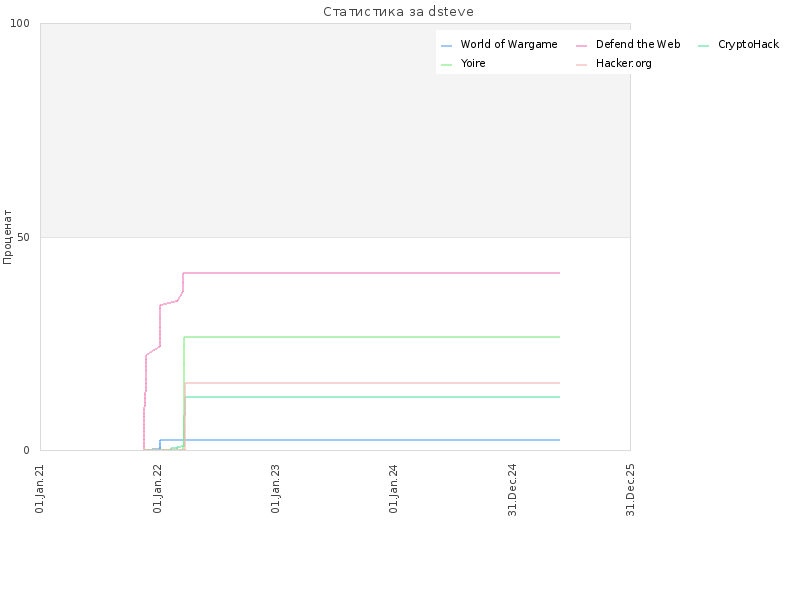
Task: Click the pink Defend the Web legend swatch
Action: [x=581, y=46]
